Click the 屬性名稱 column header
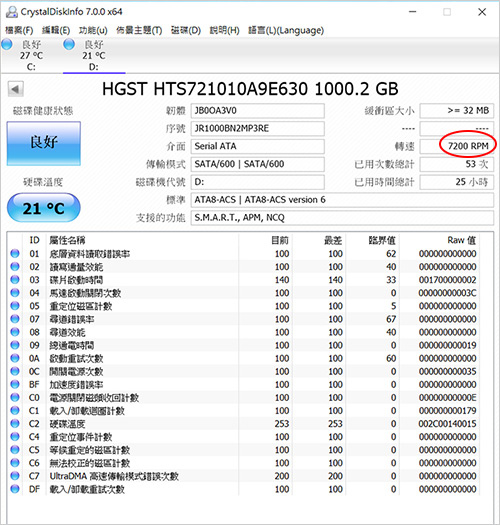Image resolution: width=500 pixels, height=525 pixels. [x=67, y=240]
